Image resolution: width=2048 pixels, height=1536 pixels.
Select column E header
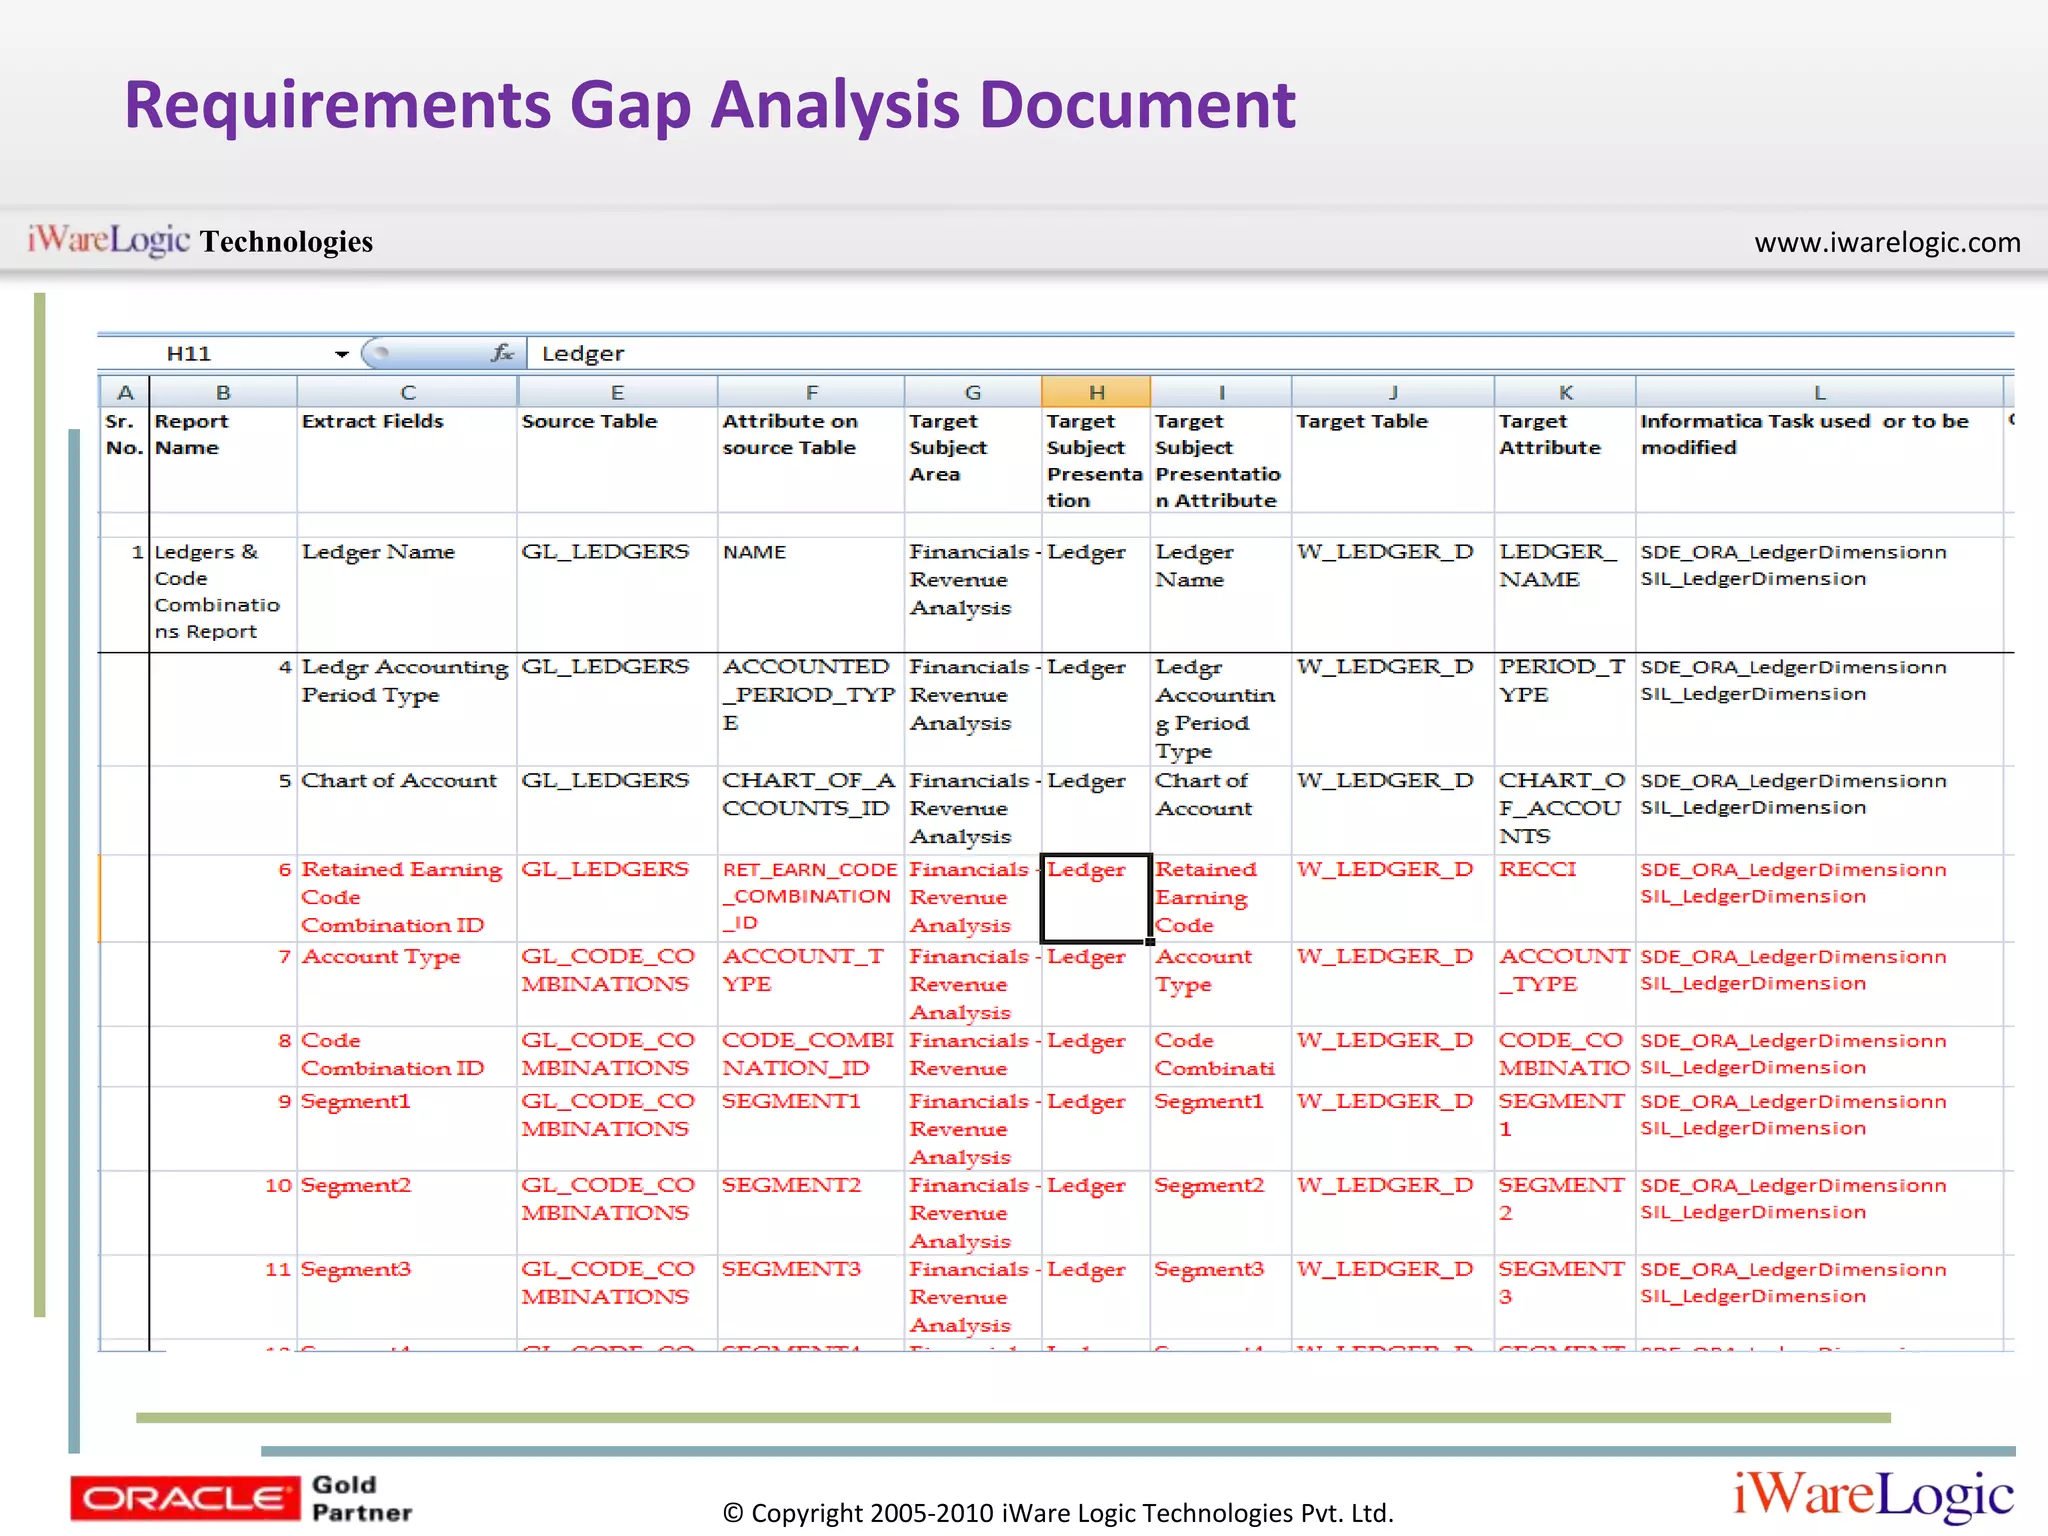point(617,392)
